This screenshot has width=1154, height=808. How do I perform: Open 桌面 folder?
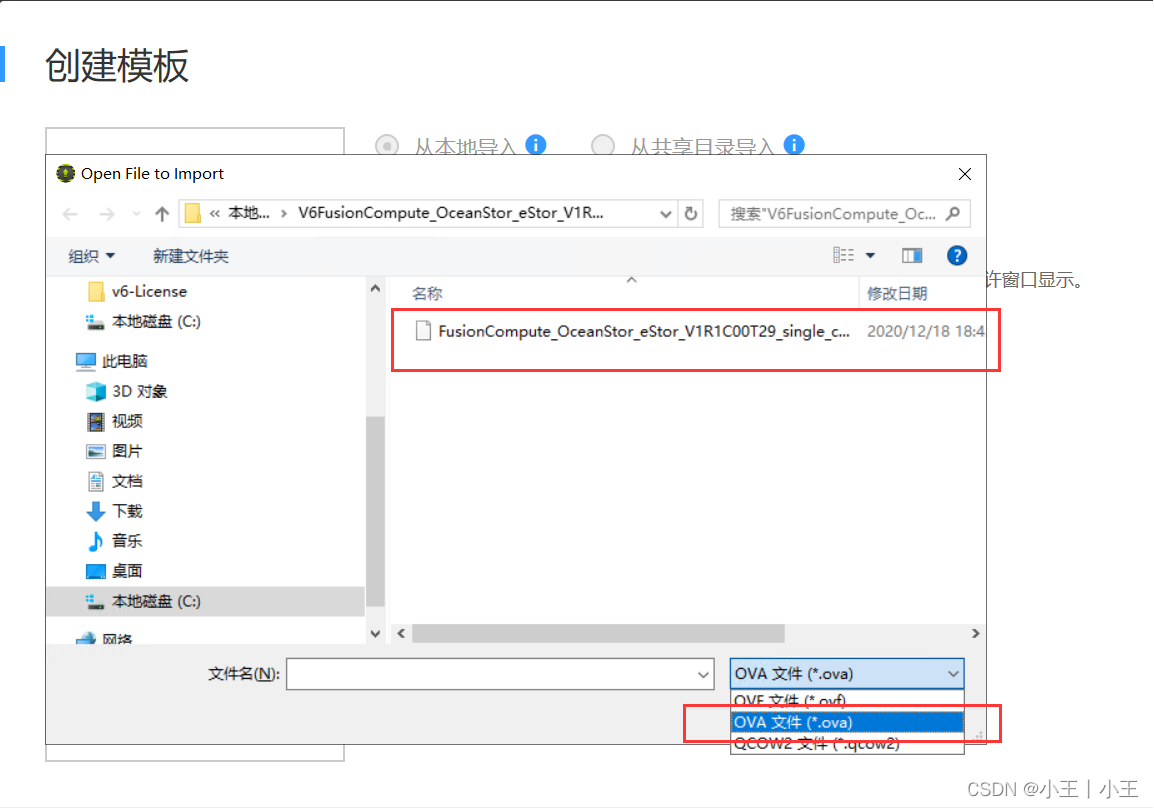tap(114, 571)
